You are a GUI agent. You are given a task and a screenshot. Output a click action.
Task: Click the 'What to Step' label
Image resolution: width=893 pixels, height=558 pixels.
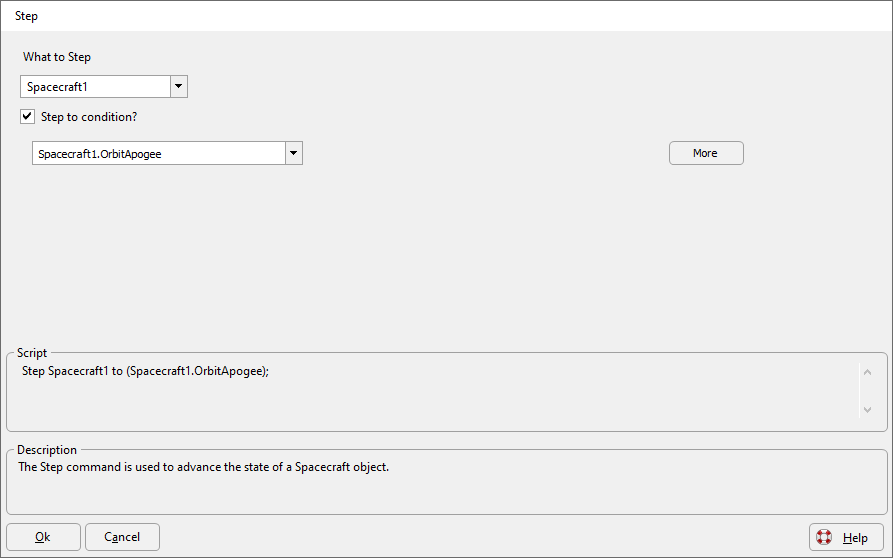click(57, 57)
